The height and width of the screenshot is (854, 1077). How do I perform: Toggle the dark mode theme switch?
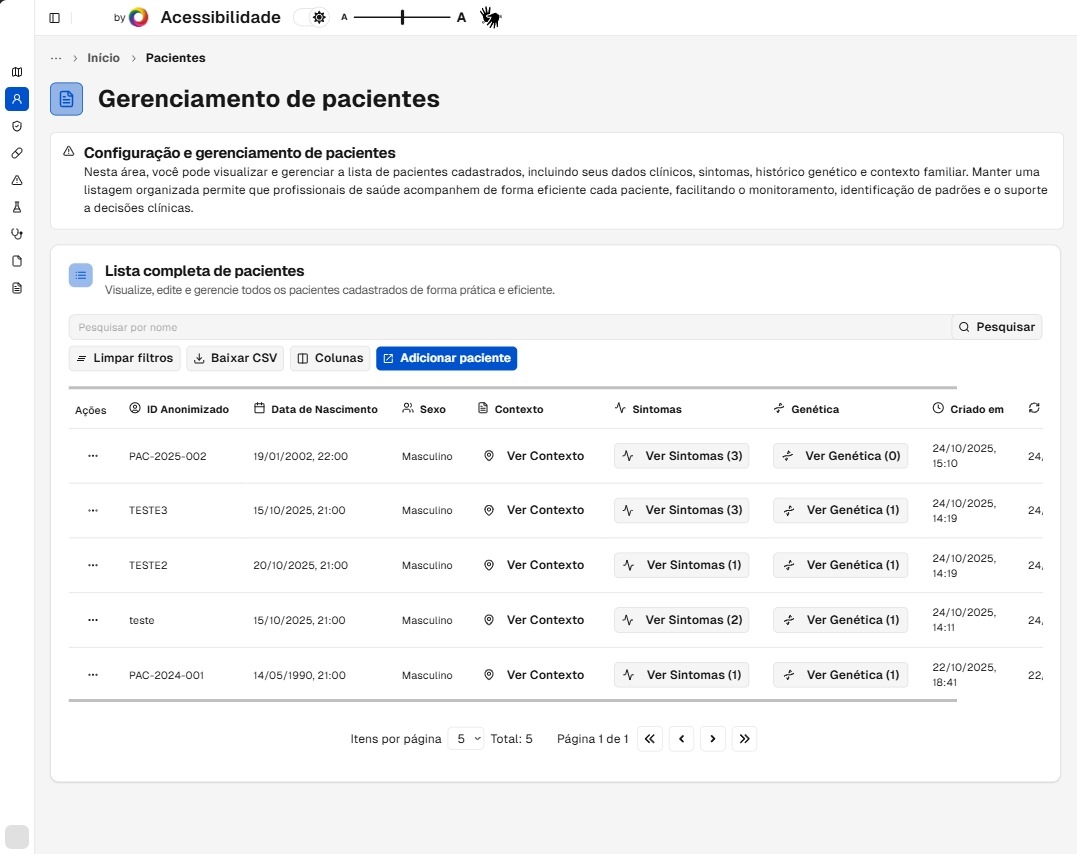click(x=311, y=17)
